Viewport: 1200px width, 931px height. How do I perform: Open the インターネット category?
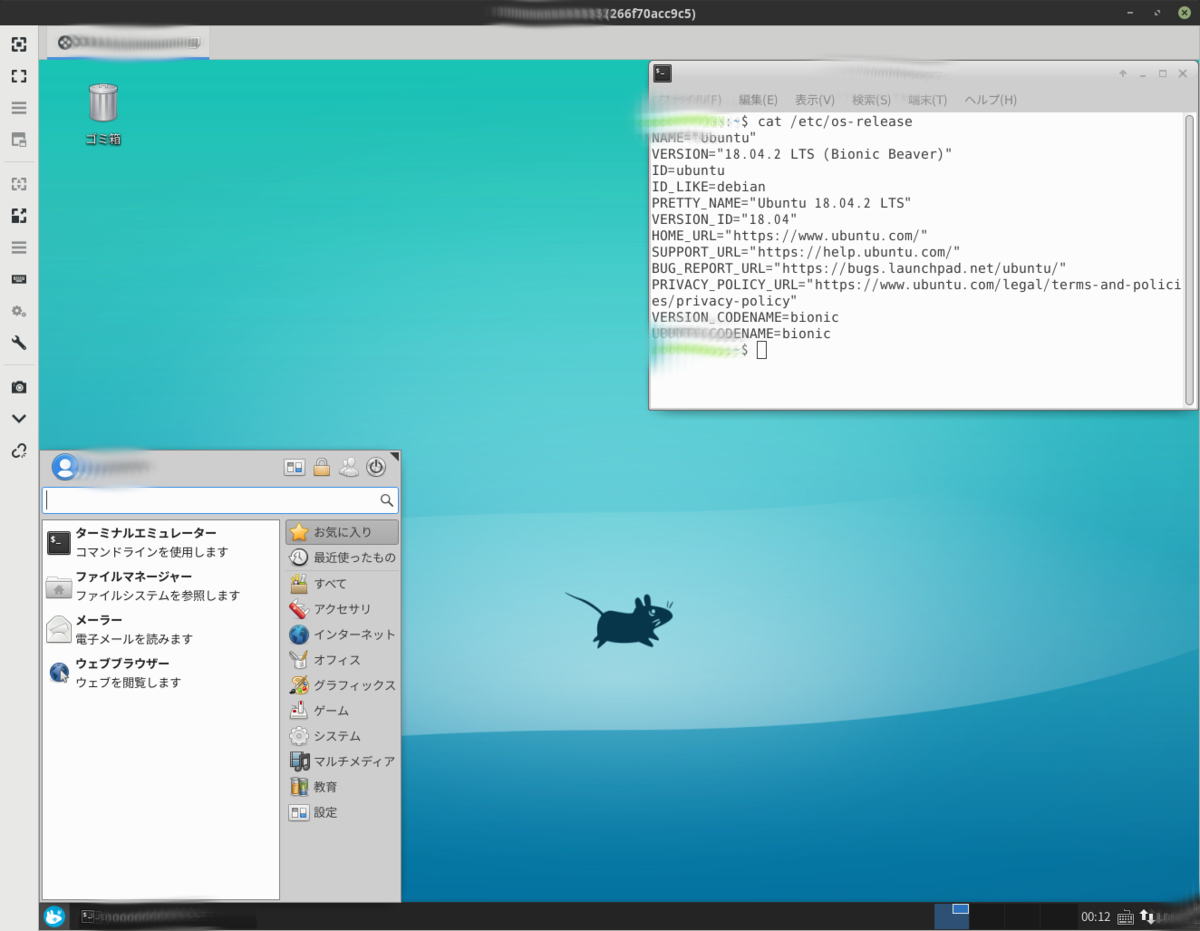click(342, 635)
